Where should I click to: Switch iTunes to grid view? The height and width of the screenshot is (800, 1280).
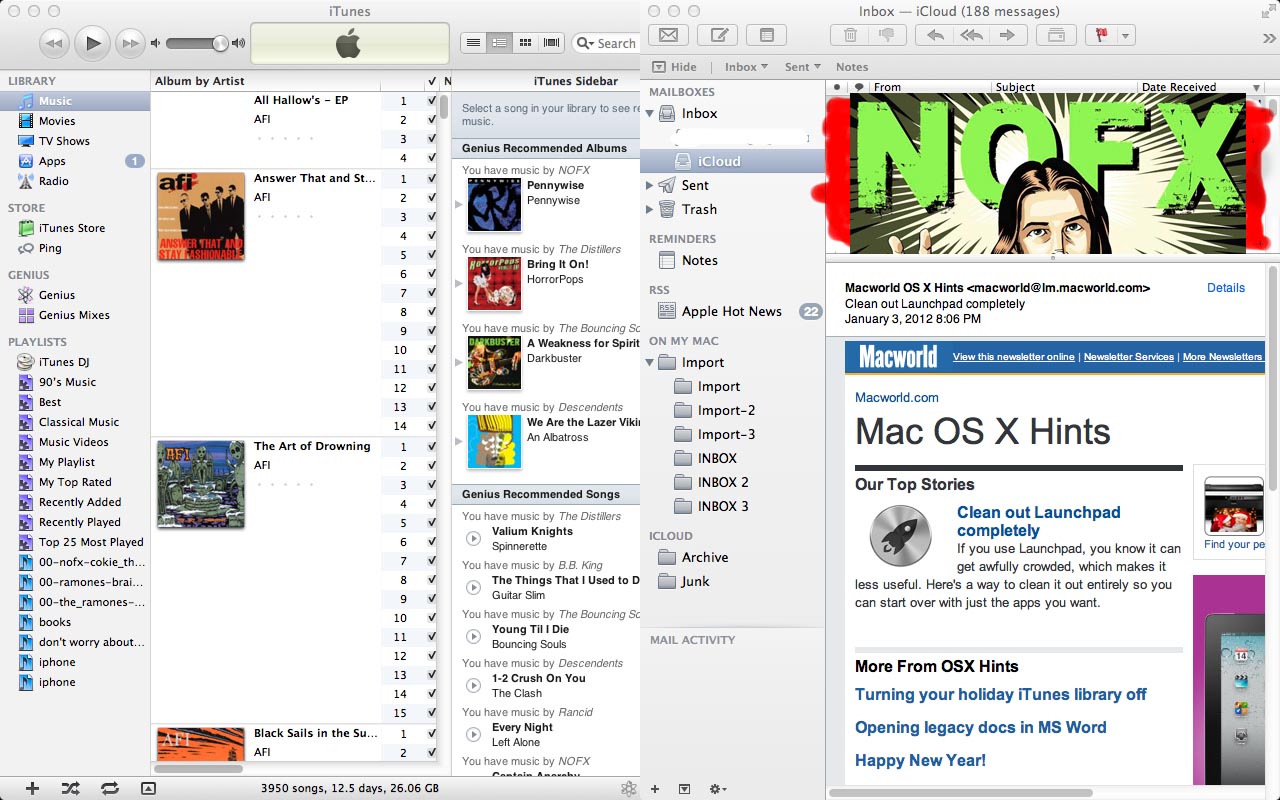click(525, 43)
